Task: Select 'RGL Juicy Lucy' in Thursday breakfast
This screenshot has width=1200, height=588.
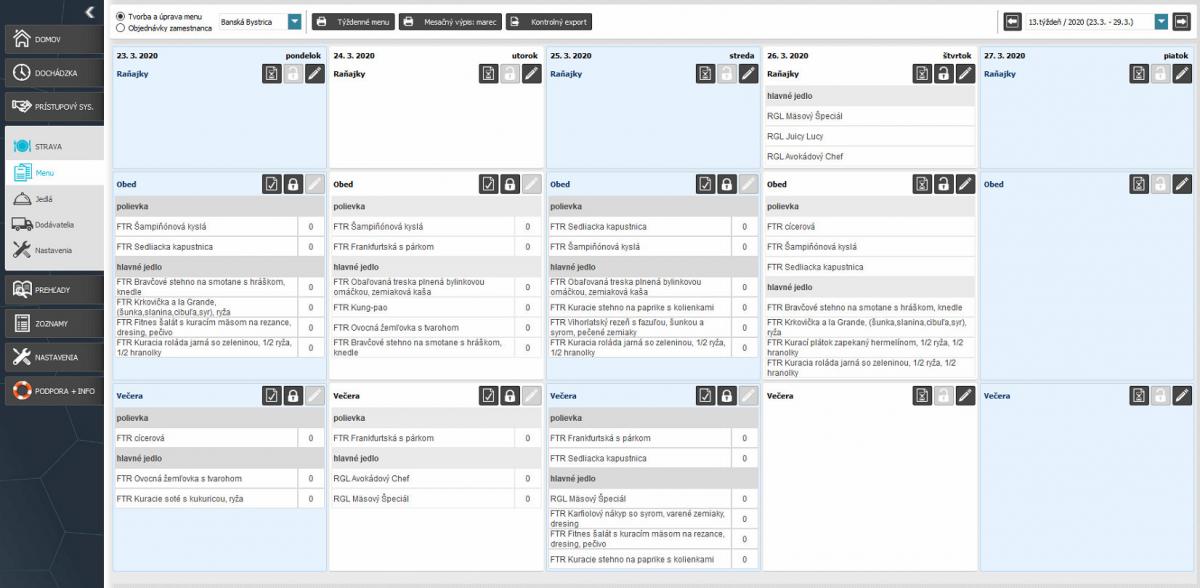Action: [870, 136]
